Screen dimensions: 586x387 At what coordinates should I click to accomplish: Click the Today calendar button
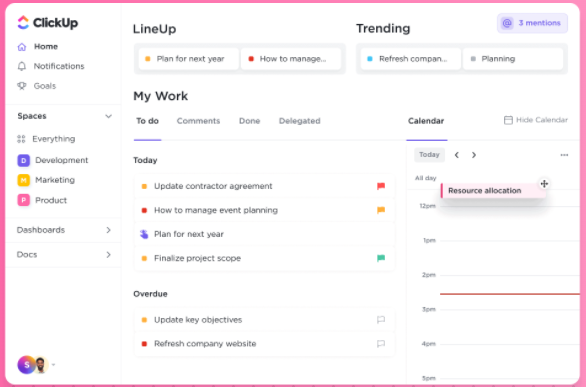[429, 155]
